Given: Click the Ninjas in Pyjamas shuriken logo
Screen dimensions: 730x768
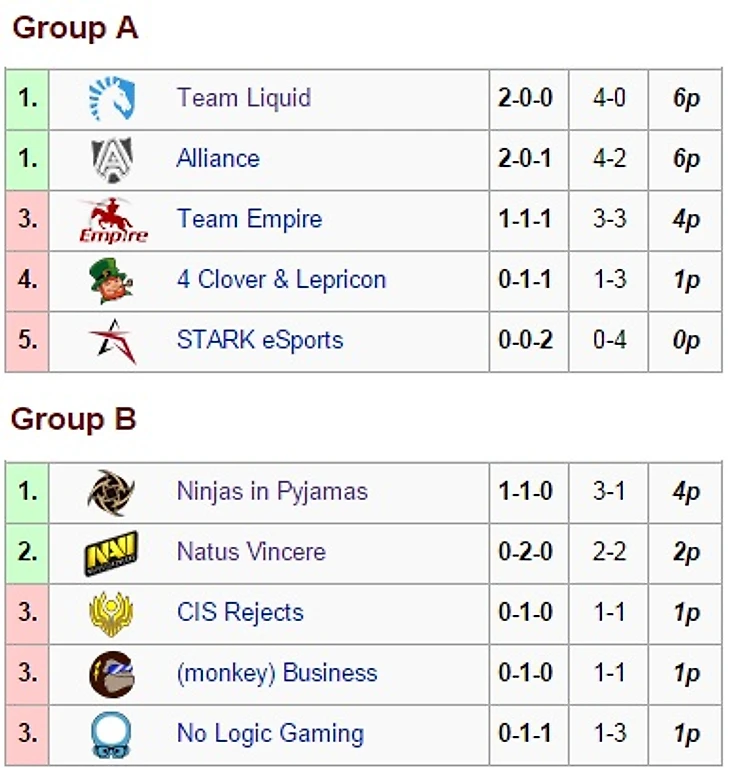Looking at the screenshot, I should (111, 493).
